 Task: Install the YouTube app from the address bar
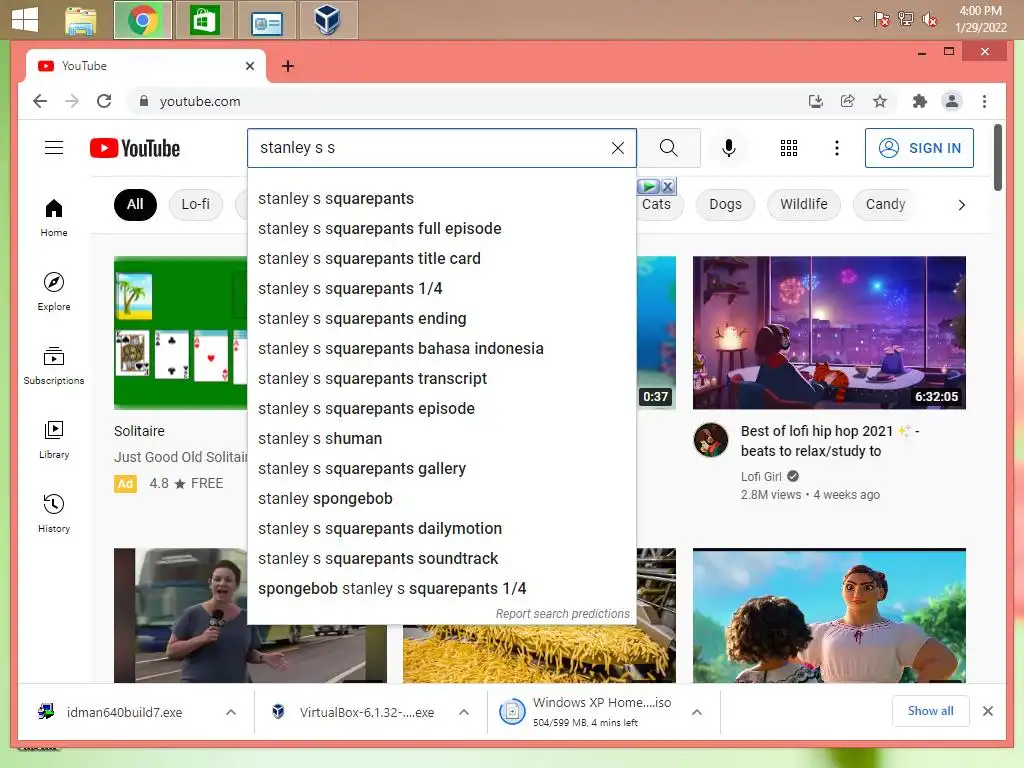815,101
